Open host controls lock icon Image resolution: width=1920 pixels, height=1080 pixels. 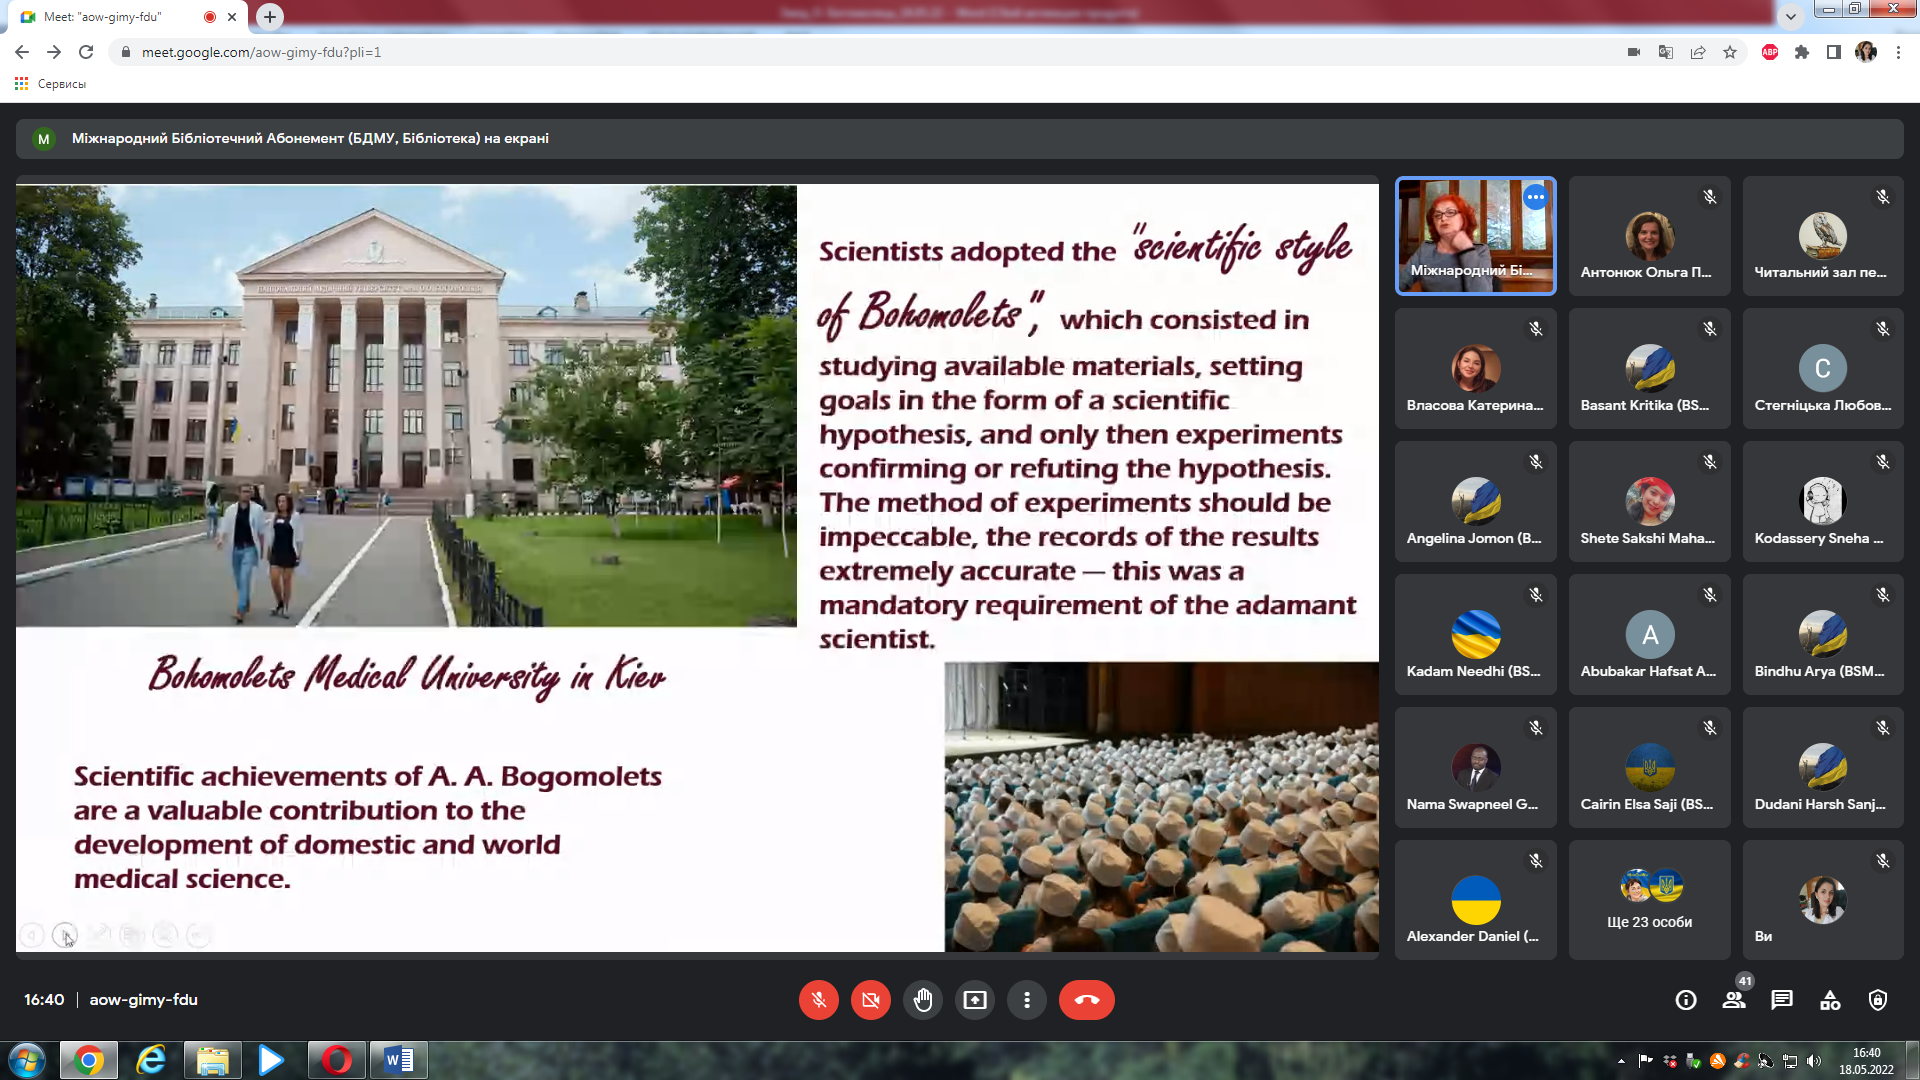(1878, 1000)
